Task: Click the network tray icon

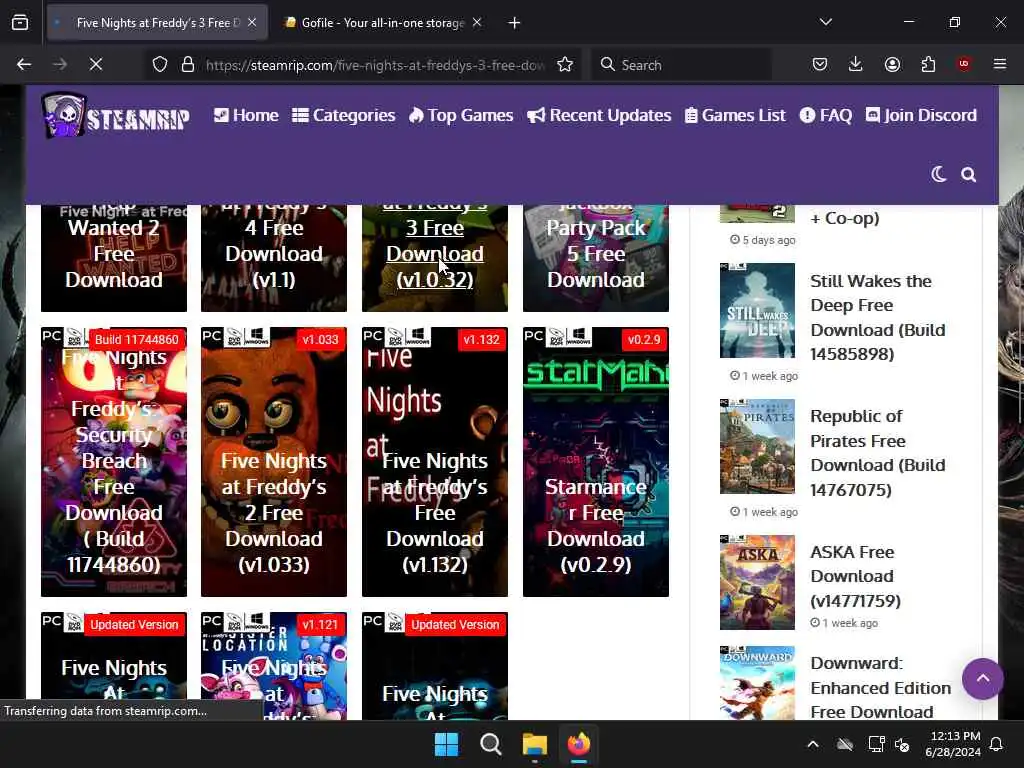Action: [875, 744]
